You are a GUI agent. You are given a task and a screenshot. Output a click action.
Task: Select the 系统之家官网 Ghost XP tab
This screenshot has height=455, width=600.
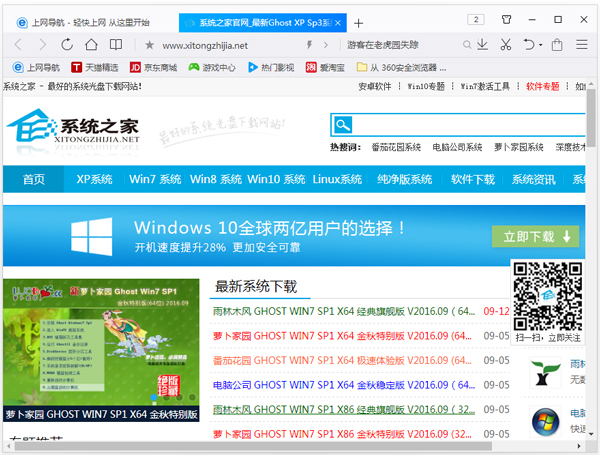point(263,23)
